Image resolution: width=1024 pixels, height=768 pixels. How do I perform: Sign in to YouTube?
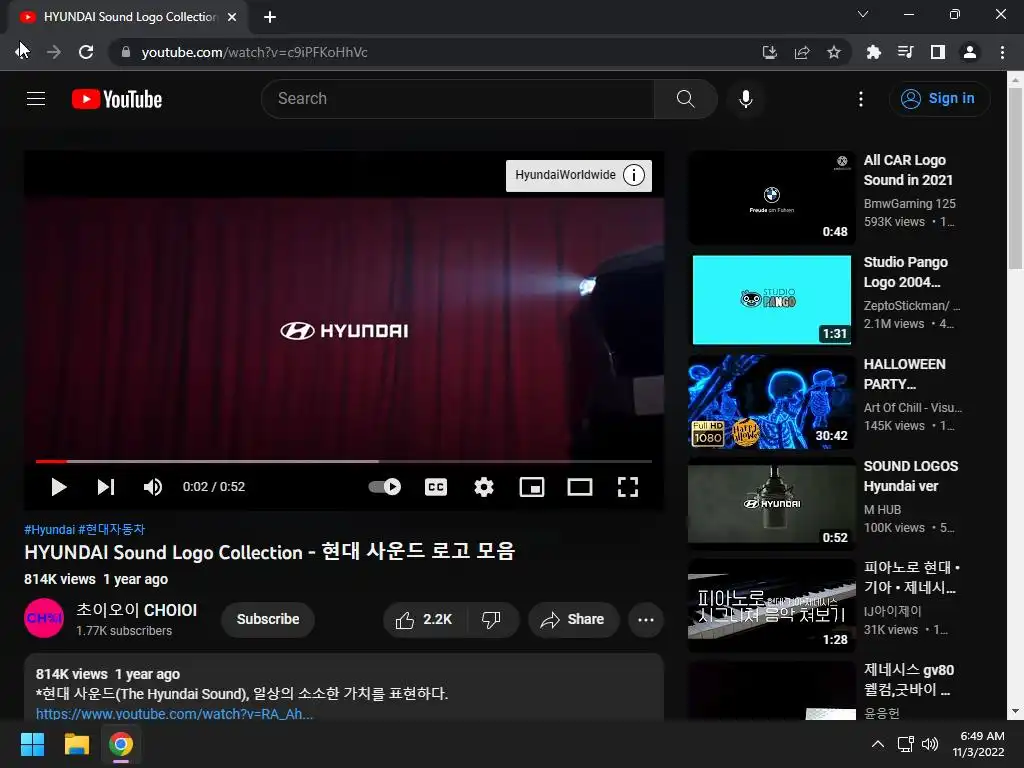(938, 99)
